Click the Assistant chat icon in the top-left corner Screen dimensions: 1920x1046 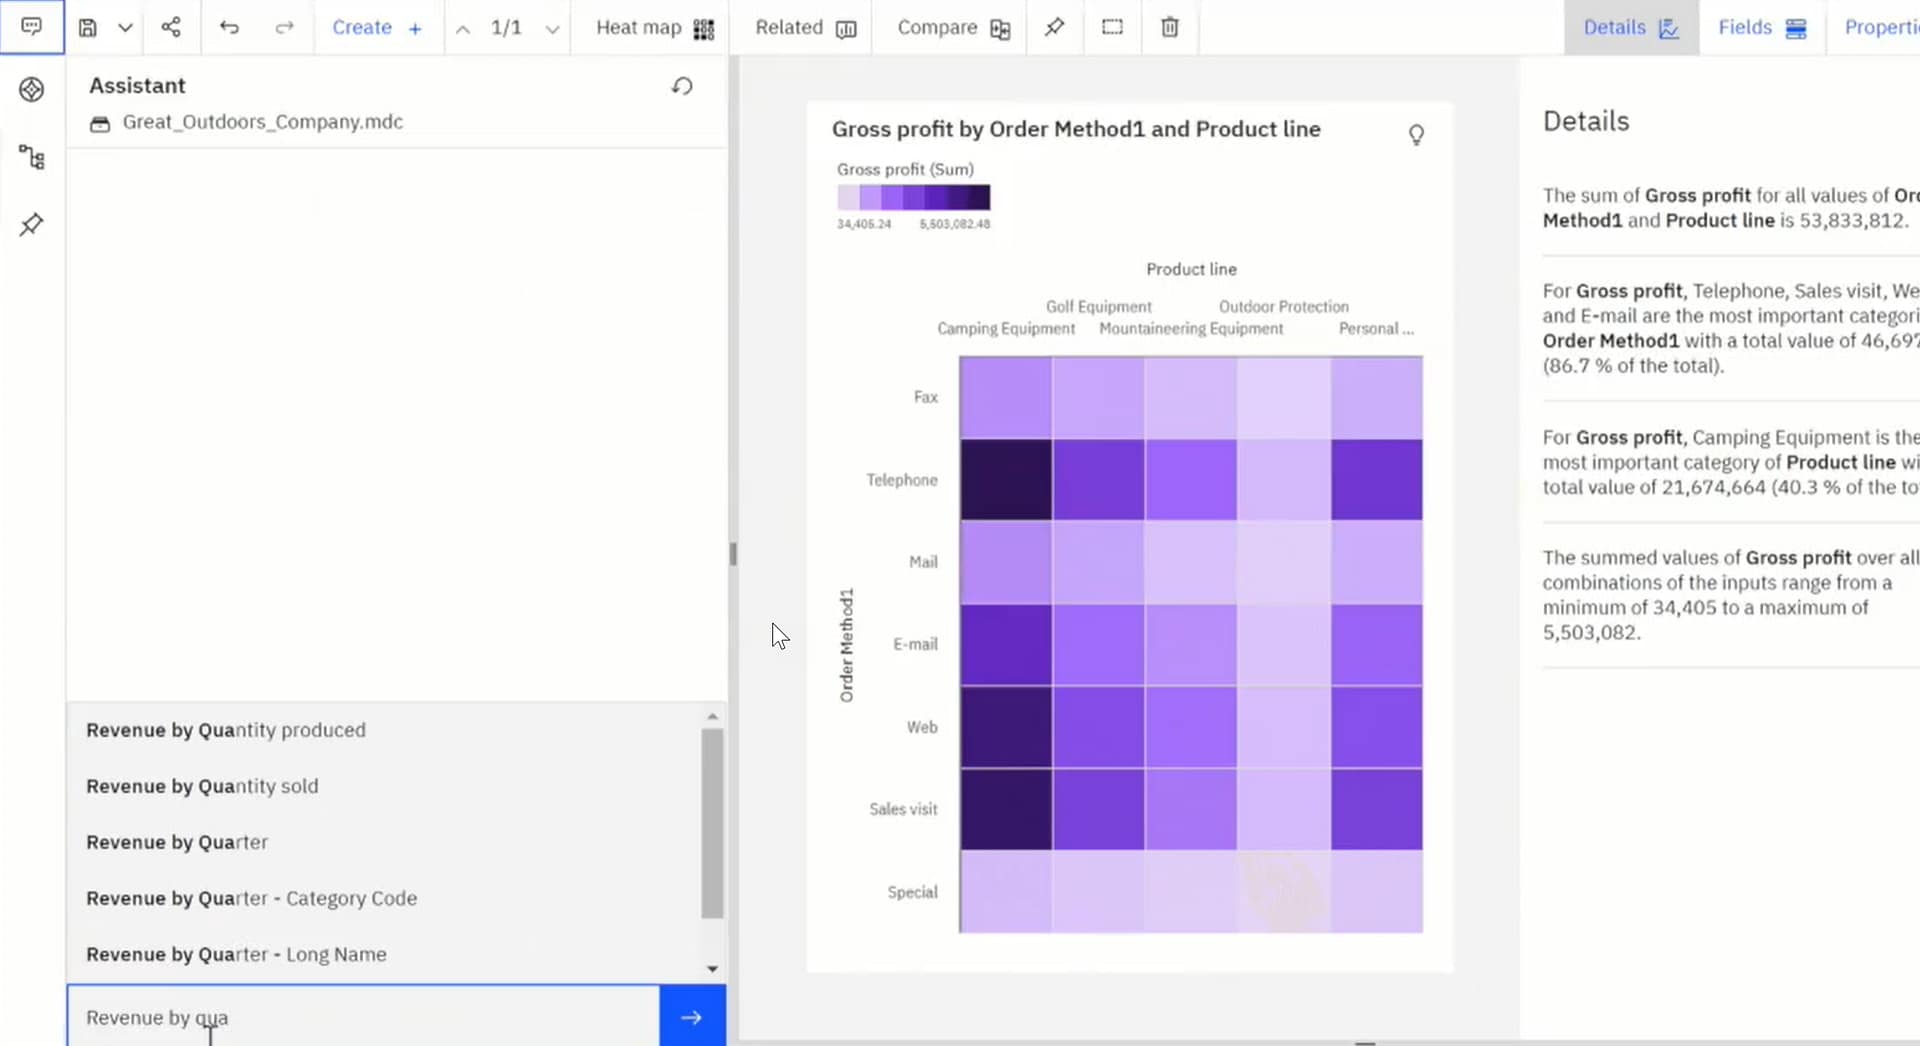[x=31, y=27]
